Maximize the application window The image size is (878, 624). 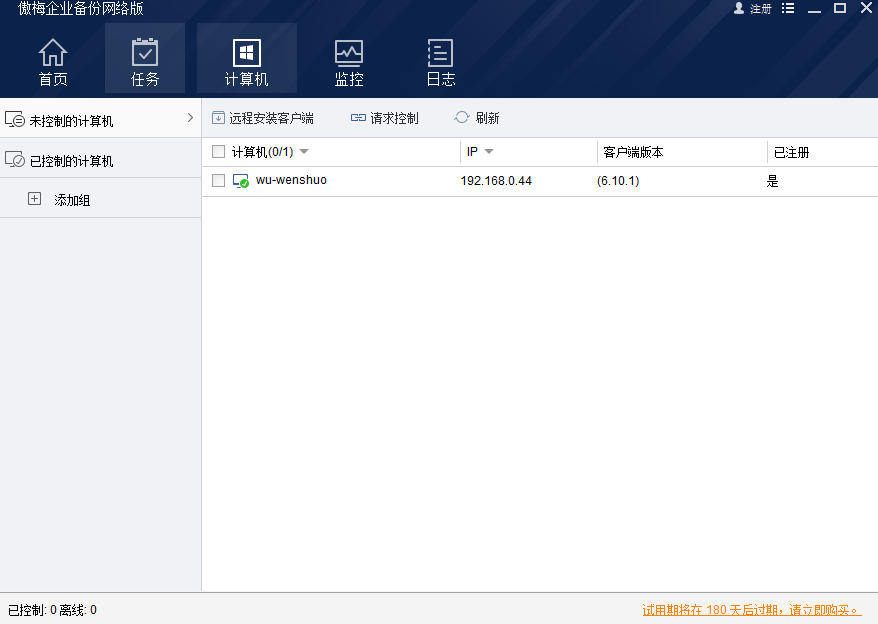840,8
